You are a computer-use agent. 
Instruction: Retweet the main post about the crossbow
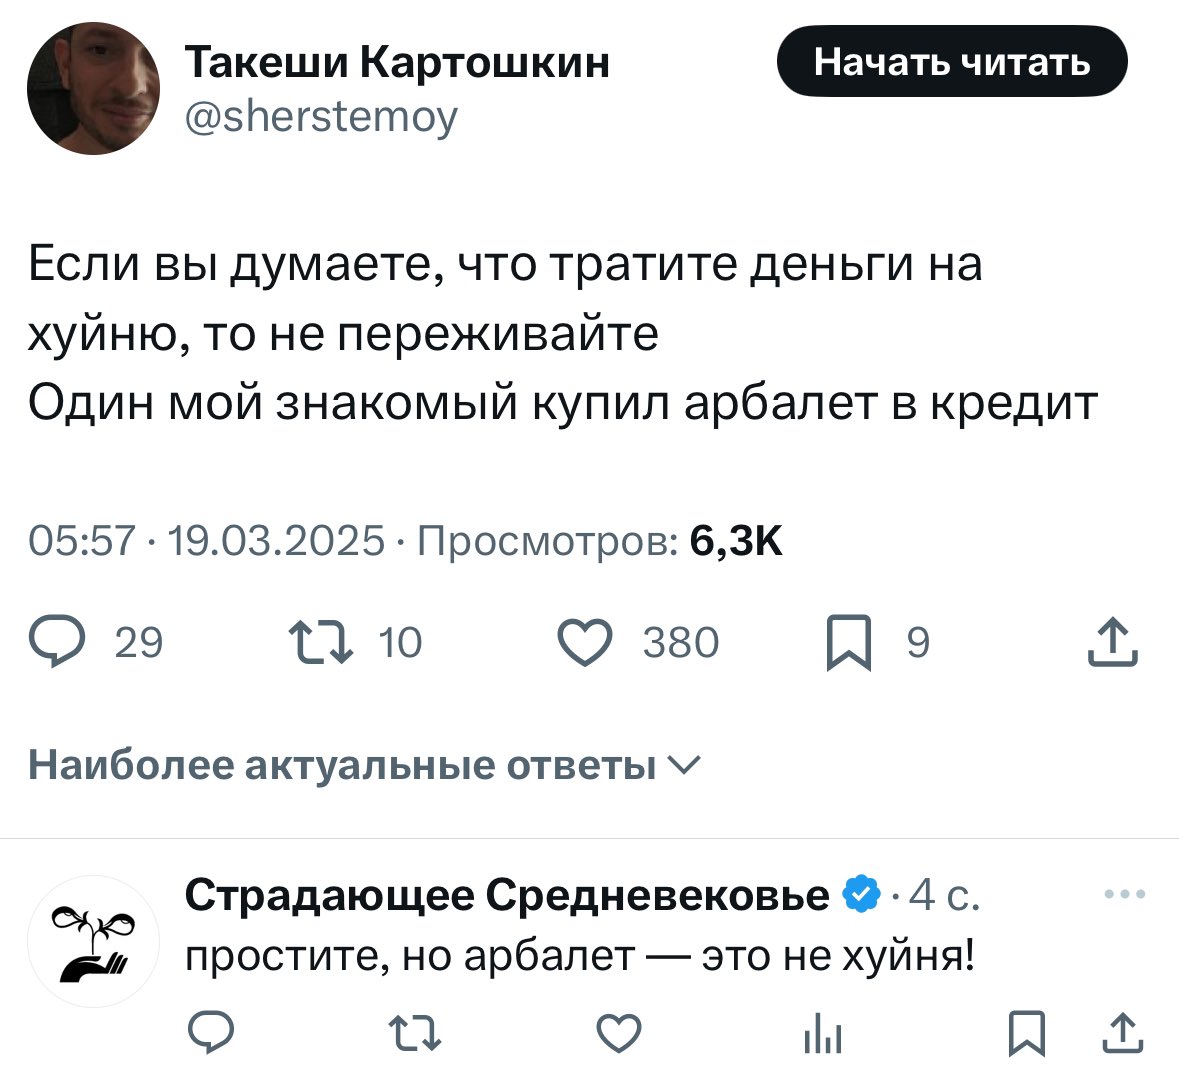coord(319,642)
